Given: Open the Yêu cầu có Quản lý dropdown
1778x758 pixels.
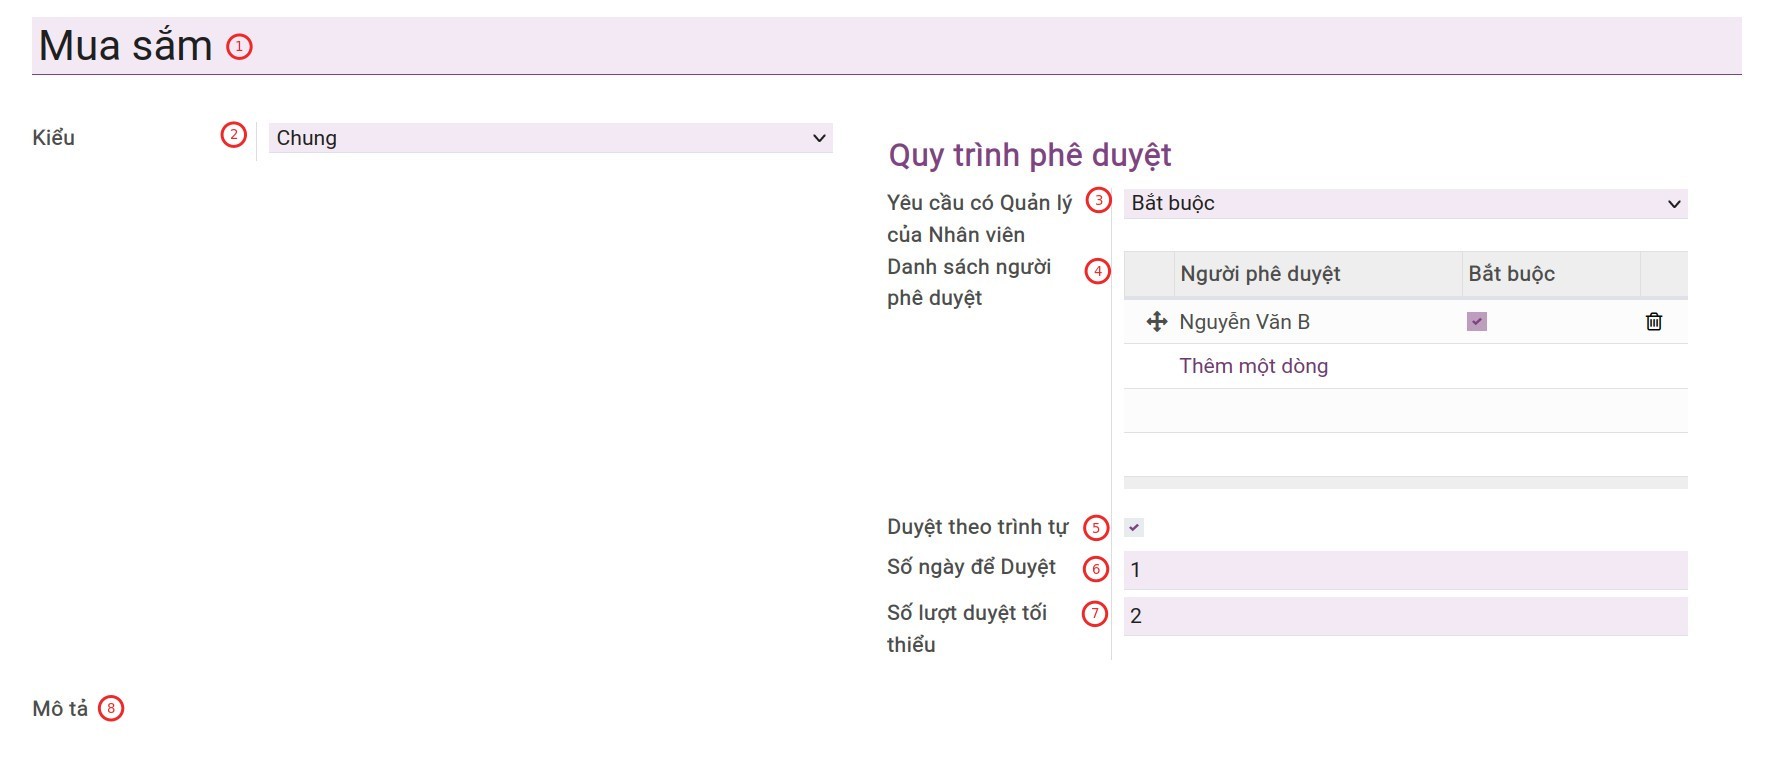Looking at the screenshot, I should pos(1405,204).
